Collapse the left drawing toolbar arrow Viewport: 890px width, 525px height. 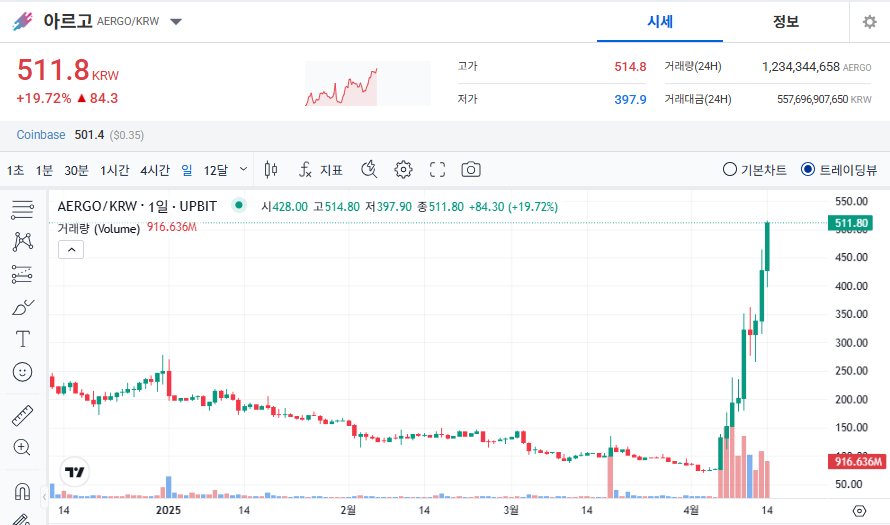44,497
